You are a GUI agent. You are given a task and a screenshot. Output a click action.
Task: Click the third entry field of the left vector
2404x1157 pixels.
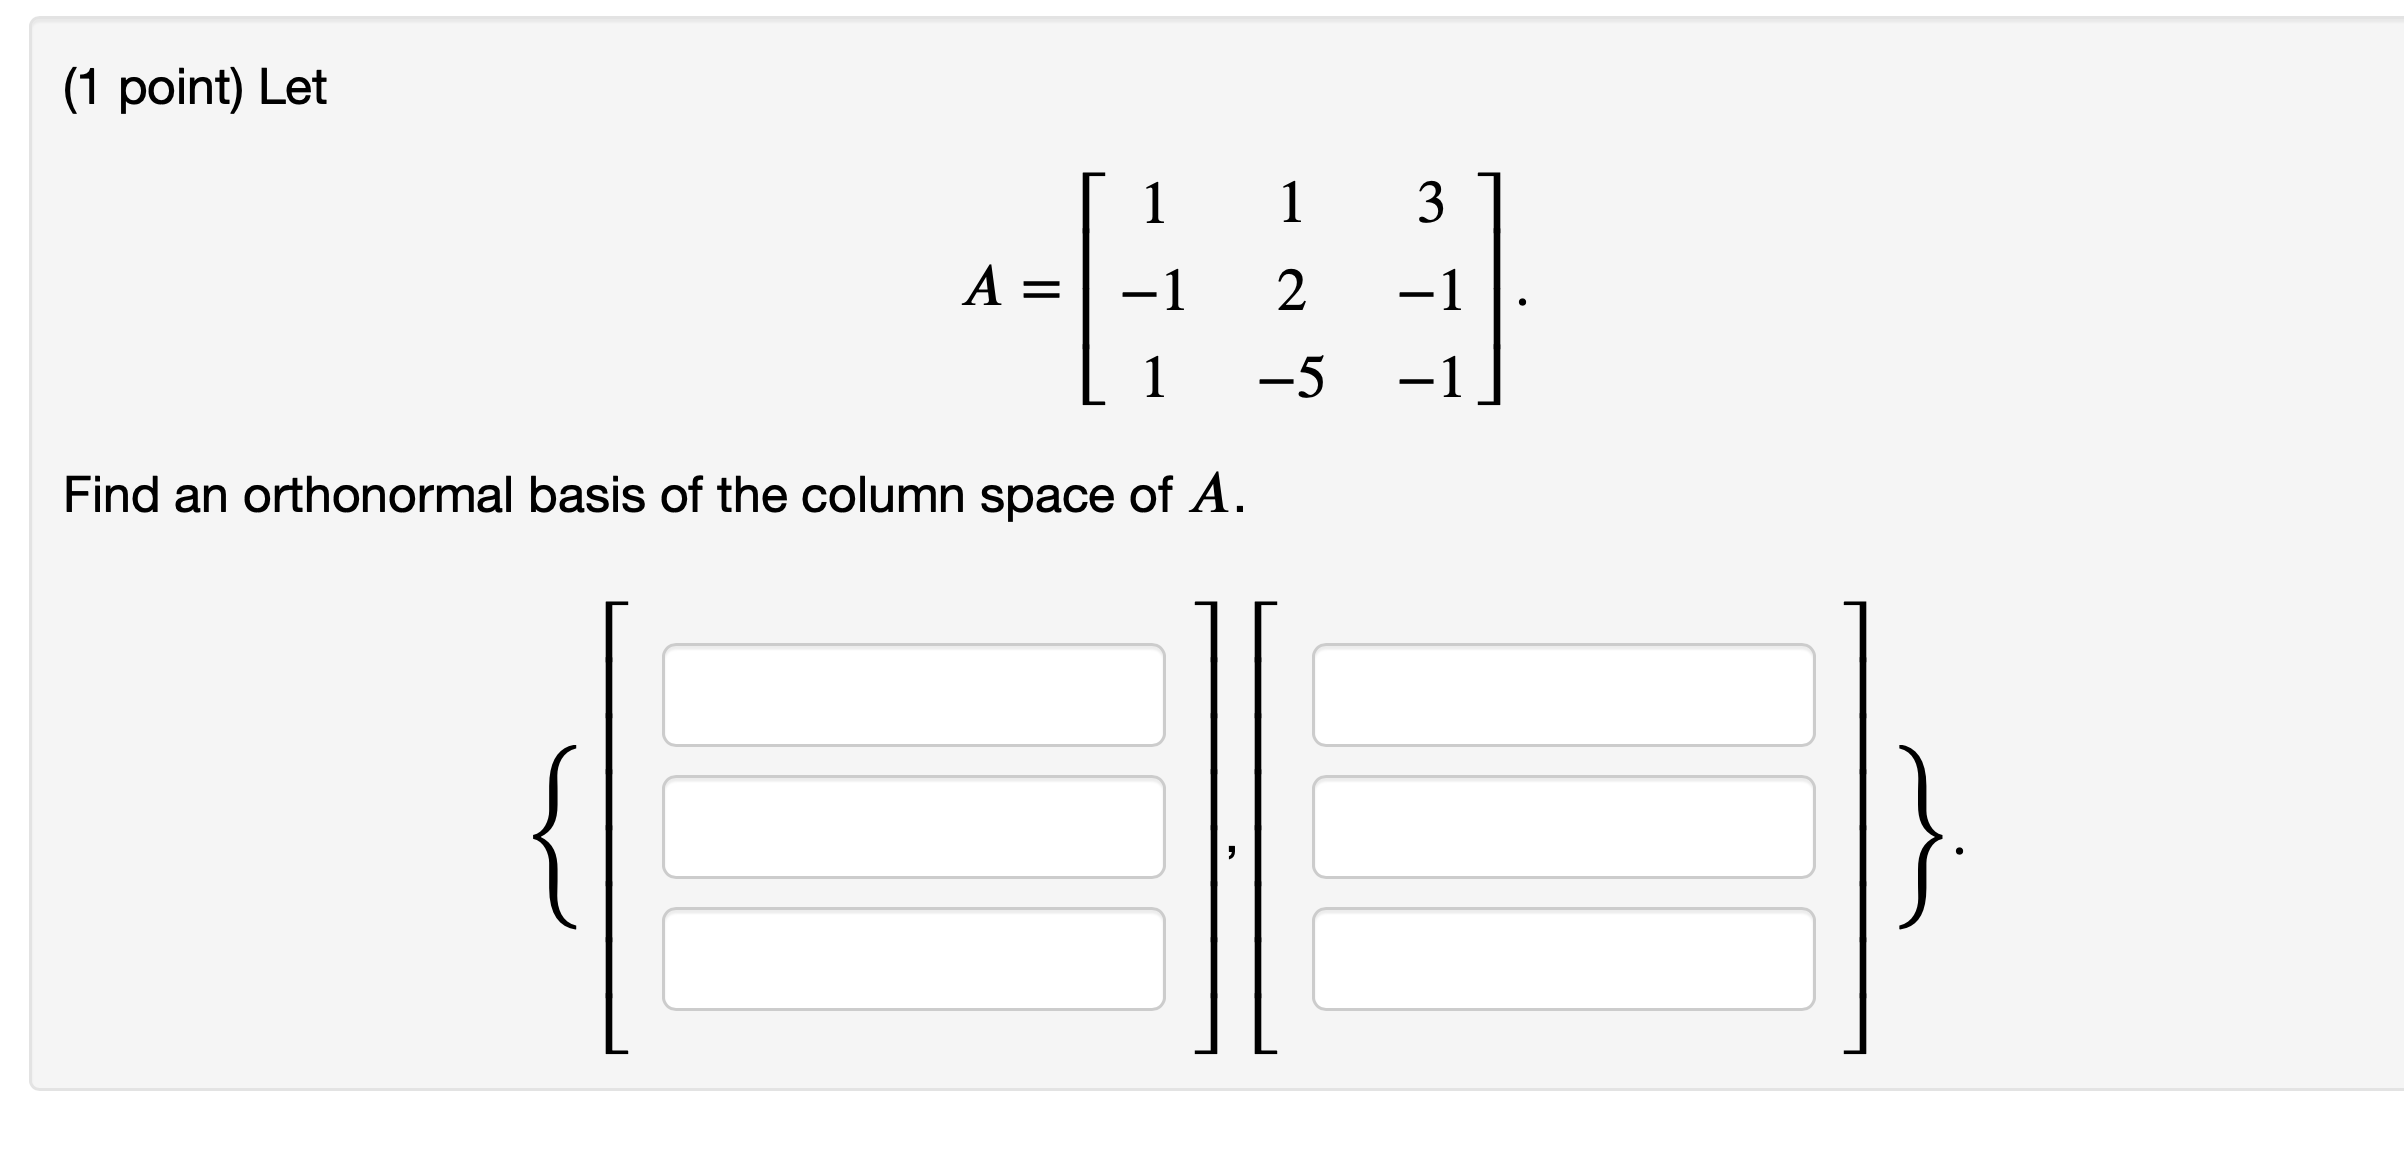tap(915, 960)
